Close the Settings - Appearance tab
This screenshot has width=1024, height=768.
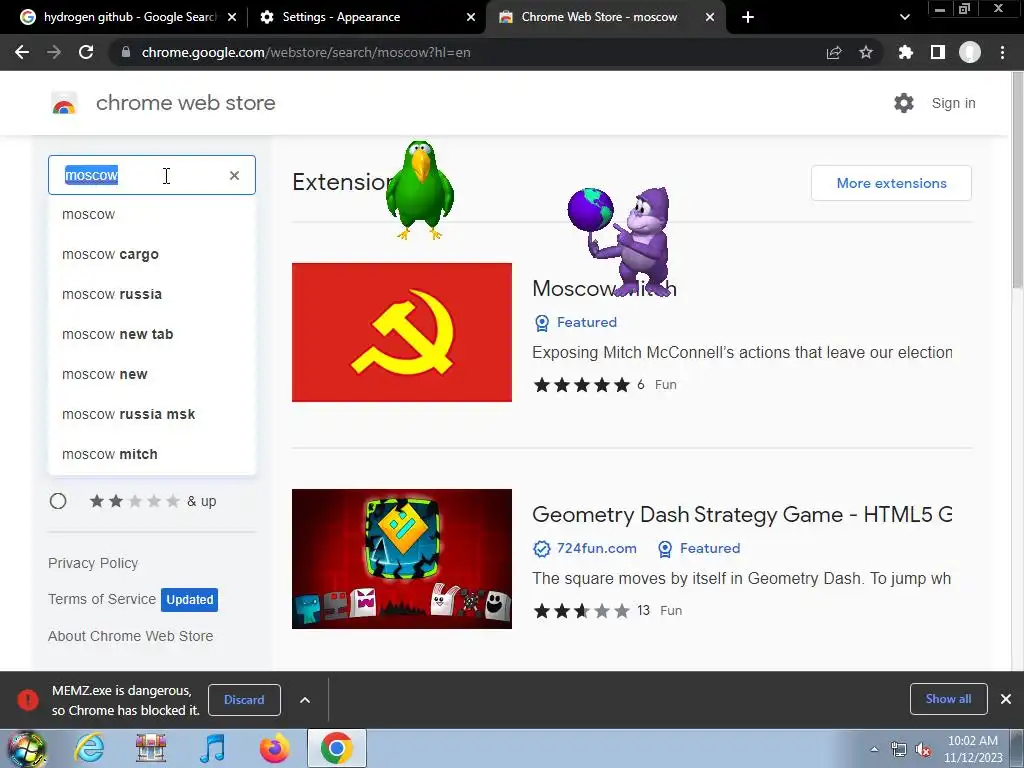click(x=471, y=17)
